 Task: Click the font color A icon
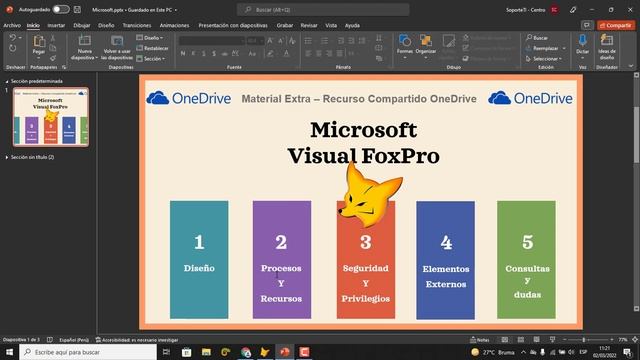coord(287,53)
